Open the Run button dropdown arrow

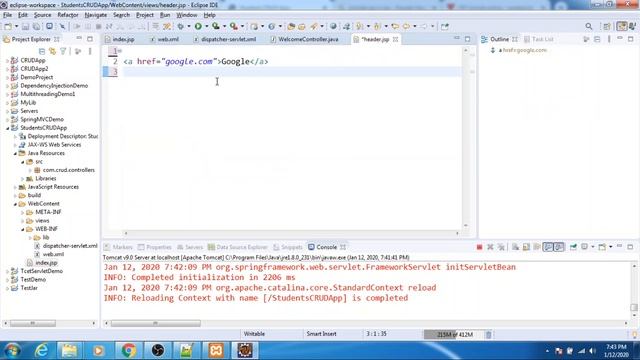[x=206, y=27]
